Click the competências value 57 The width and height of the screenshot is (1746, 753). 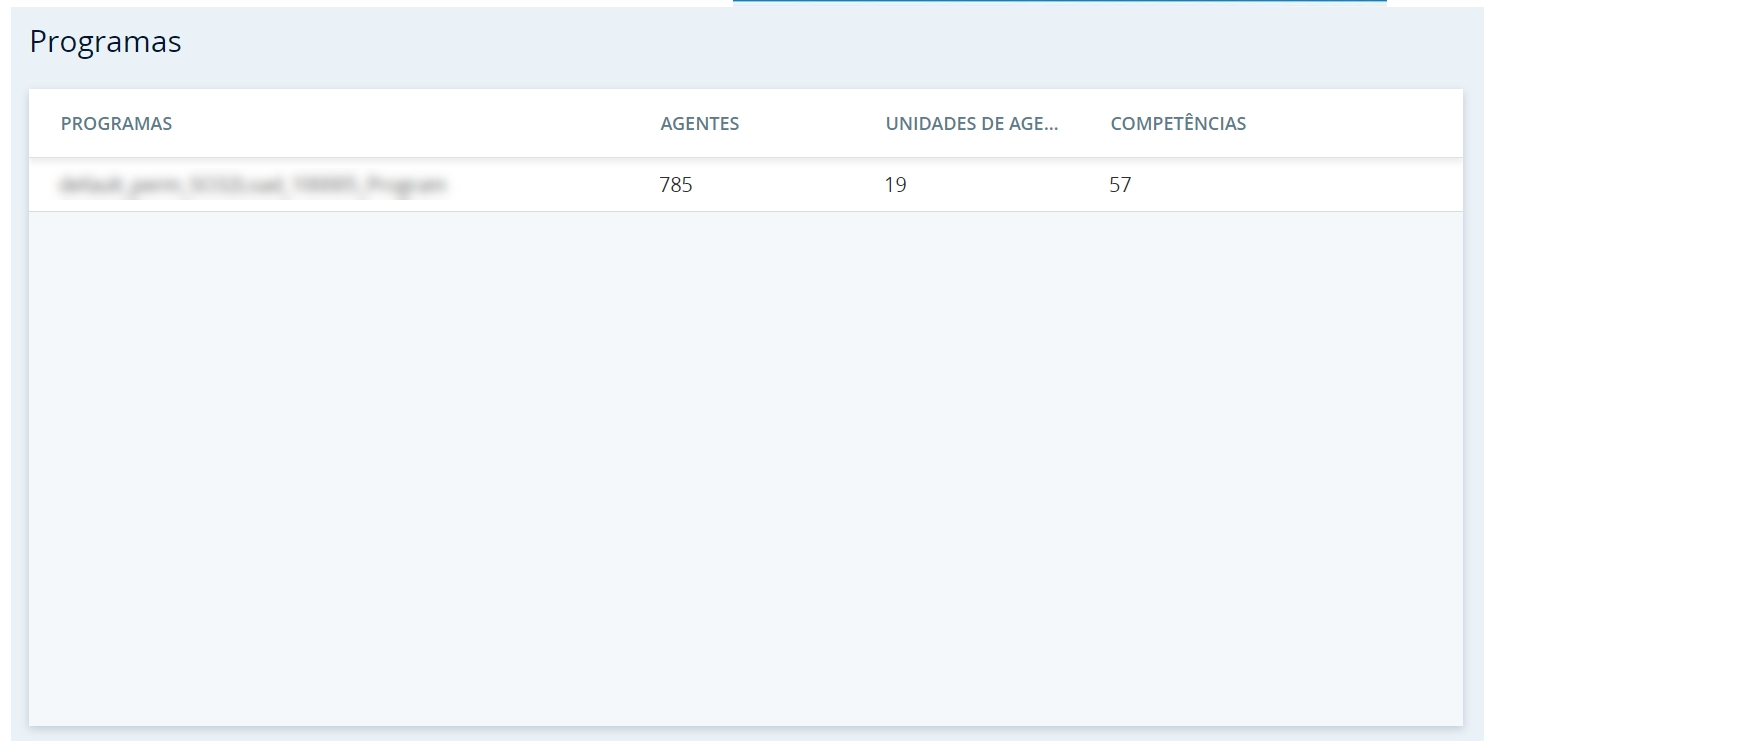(x=1120, y=185)
